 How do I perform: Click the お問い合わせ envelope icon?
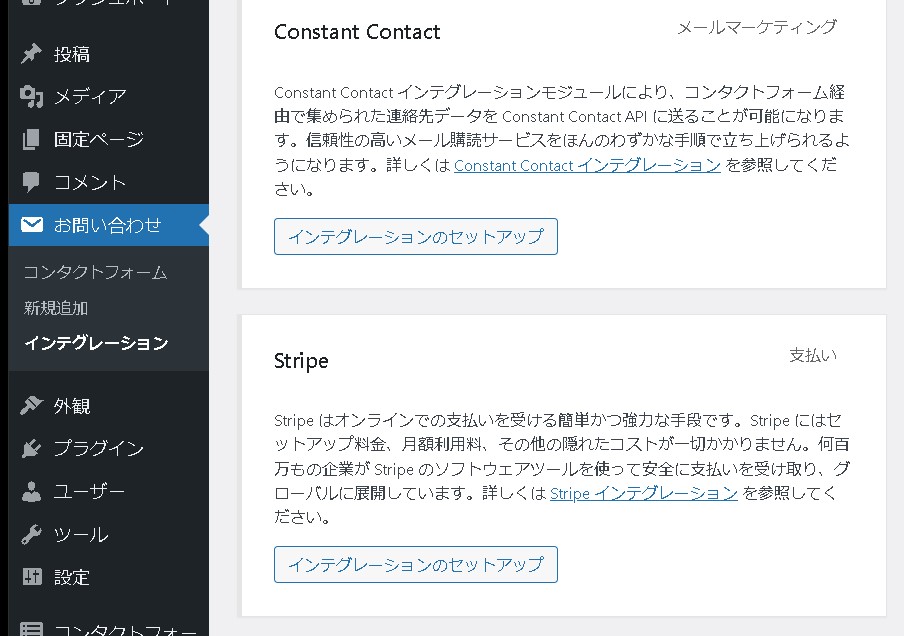[x=32, y=225]
